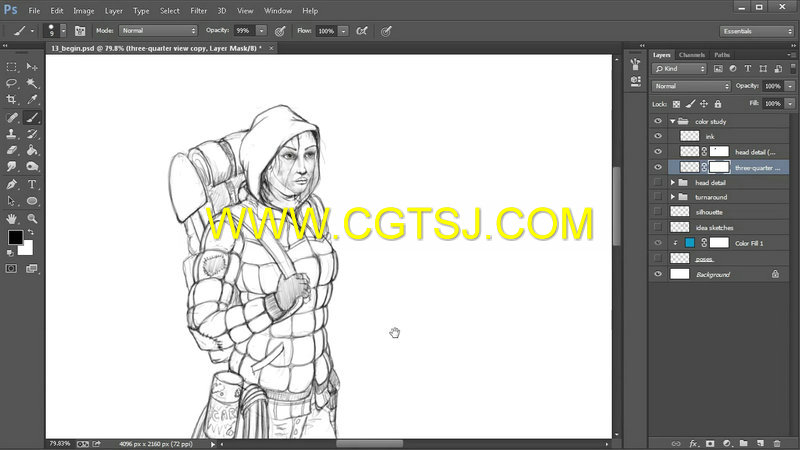Image resolution: width=800 pixels, height=450 pixels.
Task: Select the Ellipse shape tool
Action: [32, 201]
